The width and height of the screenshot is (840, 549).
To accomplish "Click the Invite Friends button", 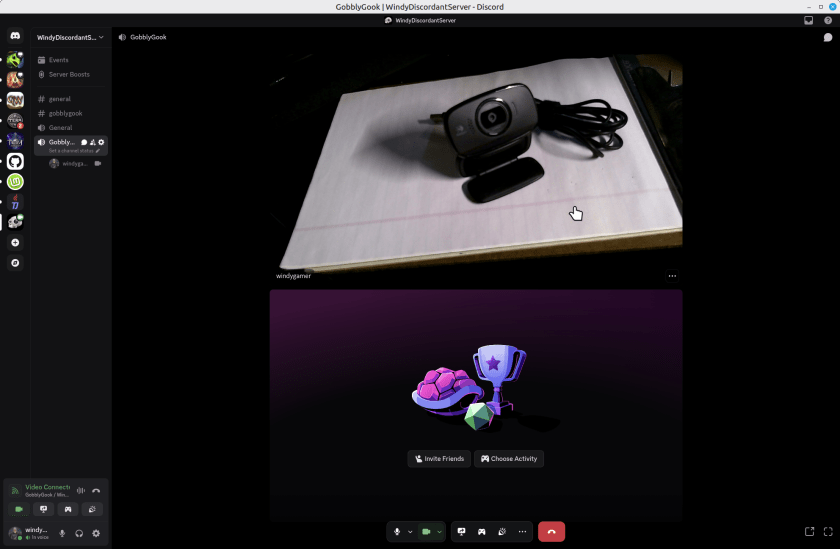I will pos(439,459).
